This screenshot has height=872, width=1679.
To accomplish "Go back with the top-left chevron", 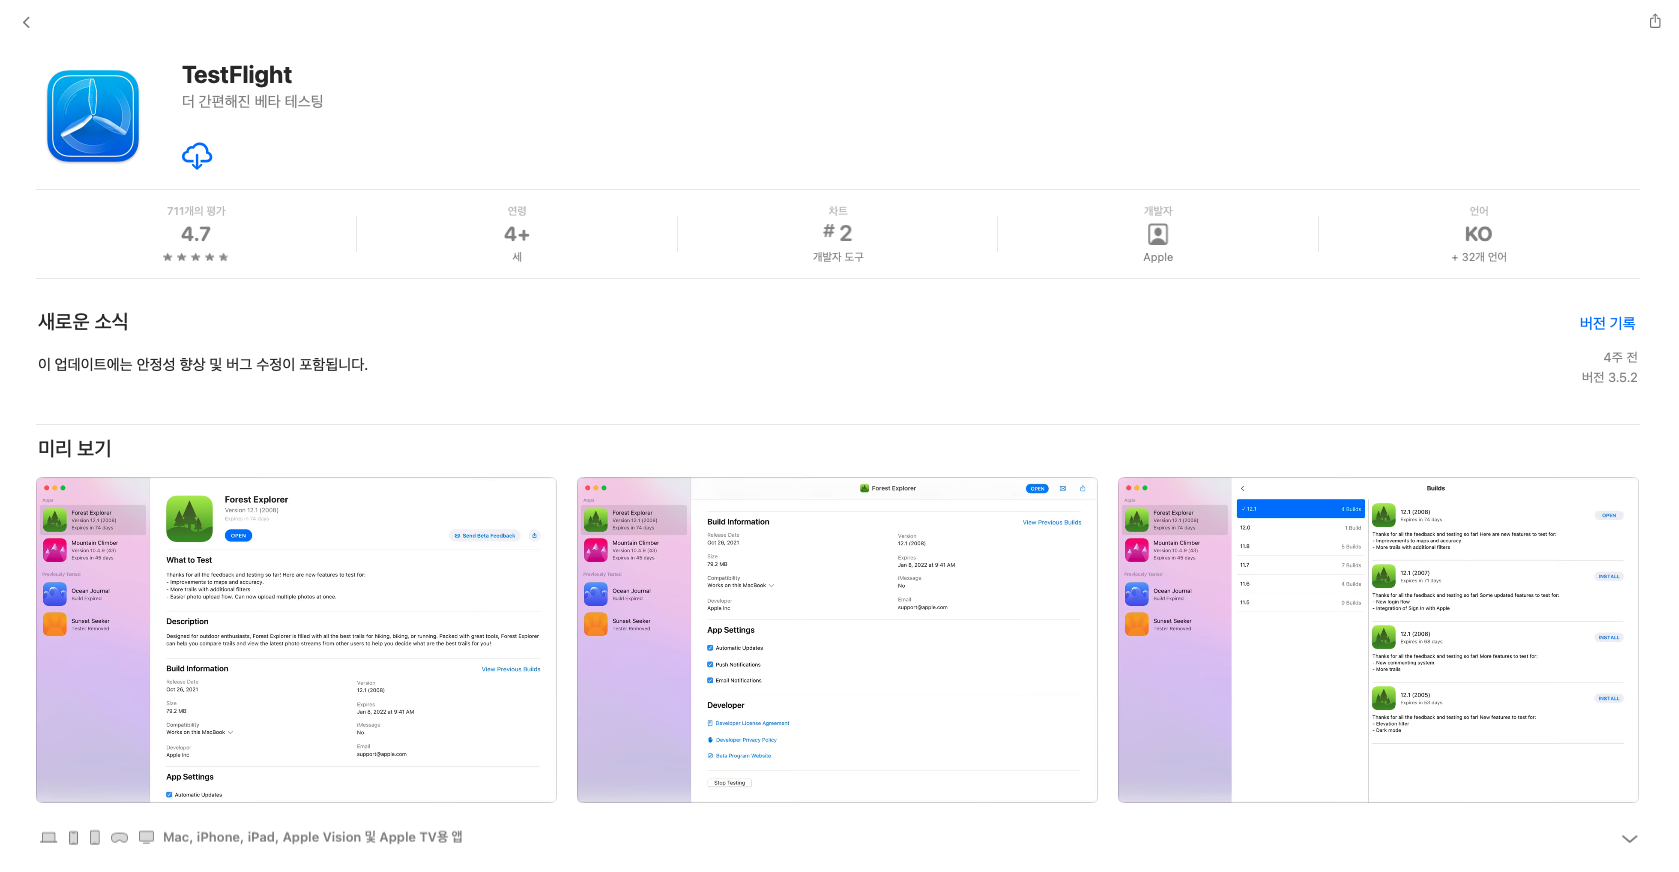I will click(26, 22).
